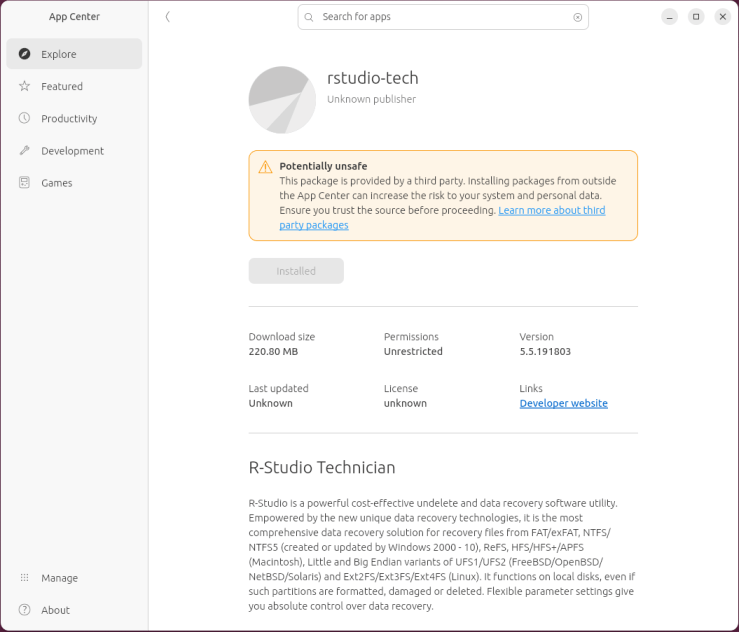739x632 pixels.
Task: Switch to Productivity category
Action: tap(74, 118)
